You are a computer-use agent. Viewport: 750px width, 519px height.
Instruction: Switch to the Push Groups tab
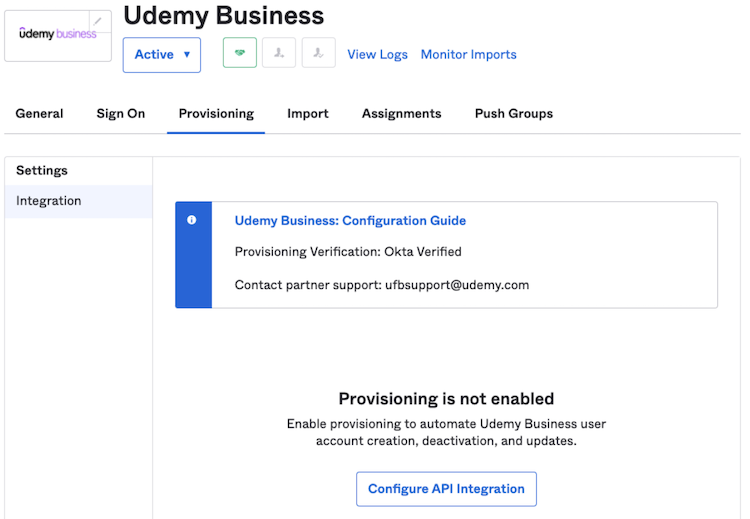pyautogui.click(x=513, y=114)
